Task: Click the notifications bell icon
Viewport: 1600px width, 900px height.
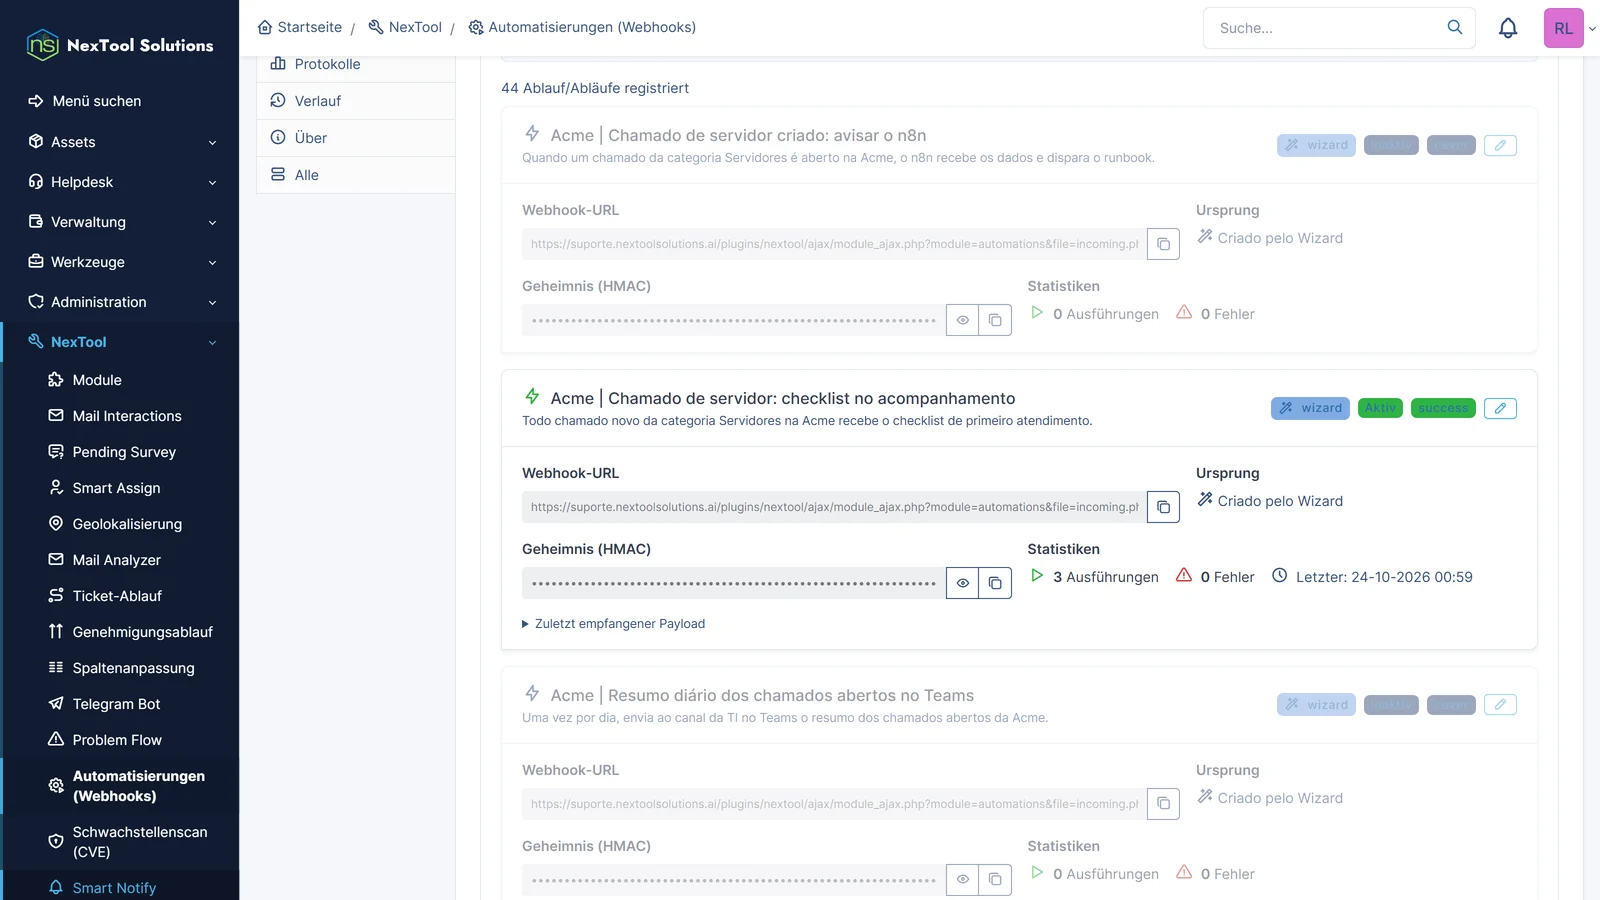Action: coord(1508,28)
